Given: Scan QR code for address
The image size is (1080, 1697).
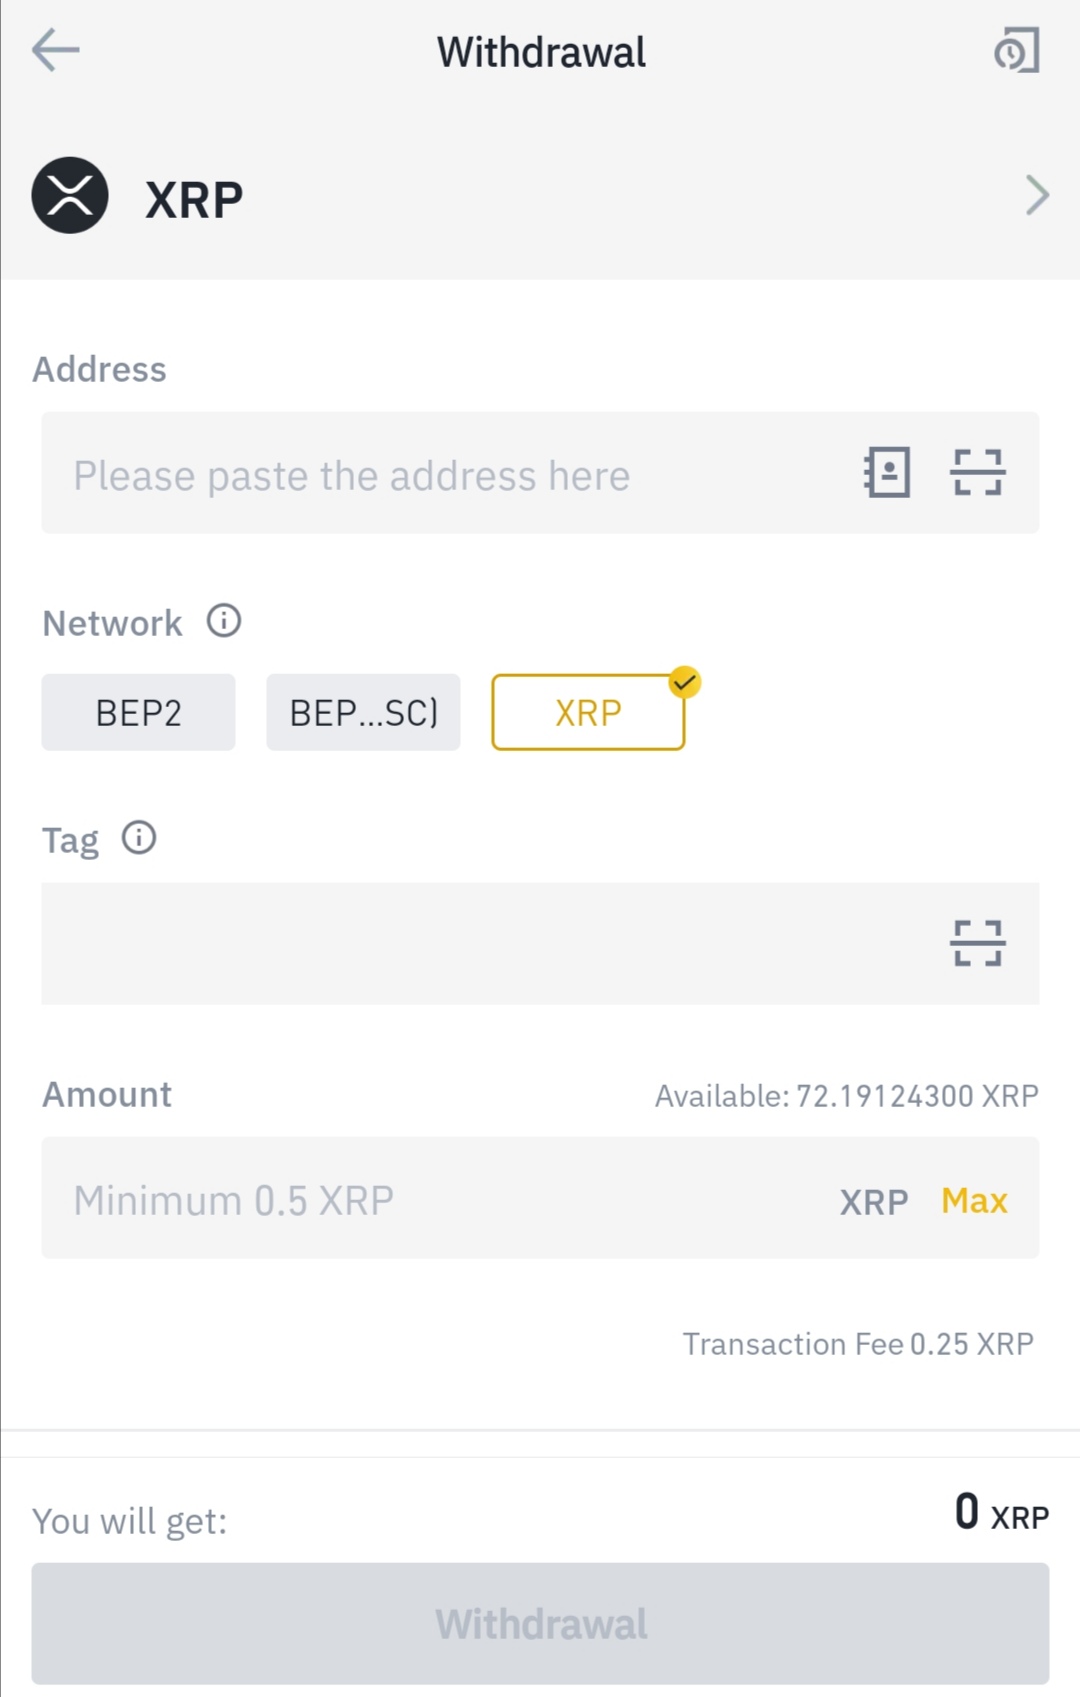Looking at the screenshot, I should pos(977,473).
